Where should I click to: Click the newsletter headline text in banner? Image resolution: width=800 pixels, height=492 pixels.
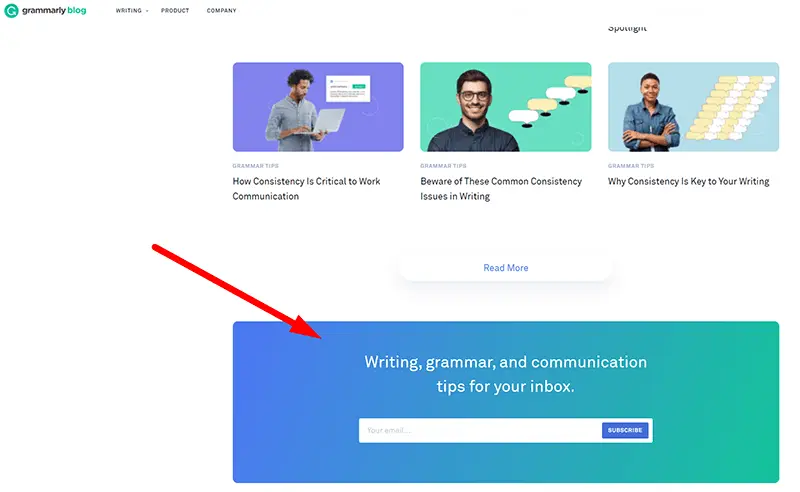506,374
